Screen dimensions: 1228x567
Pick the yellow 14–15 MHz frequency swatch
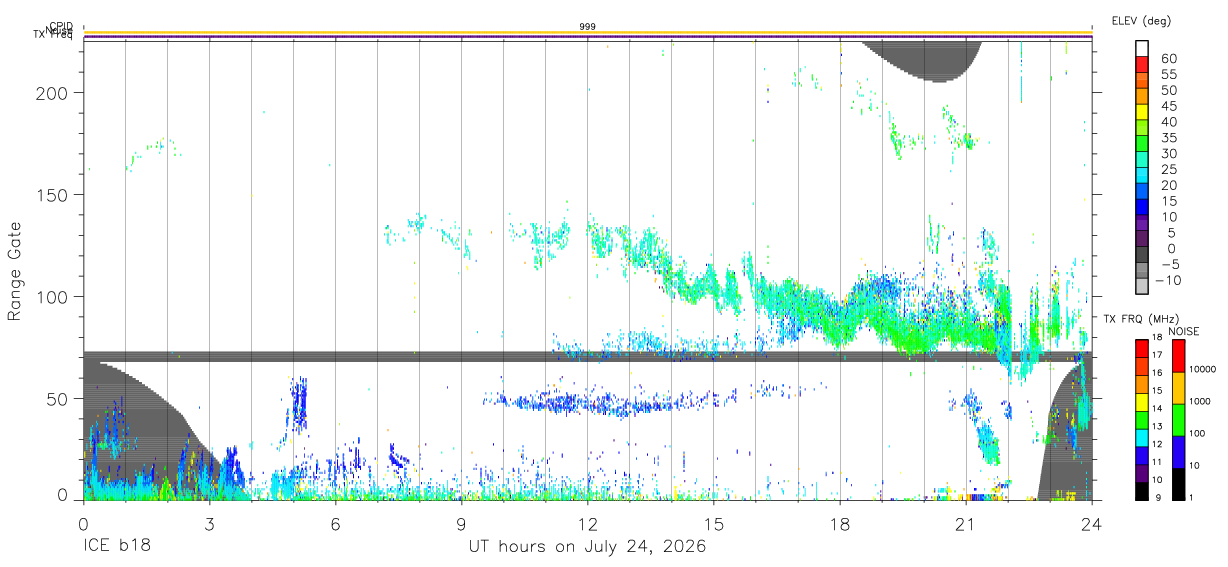[x=1141, y=402]
